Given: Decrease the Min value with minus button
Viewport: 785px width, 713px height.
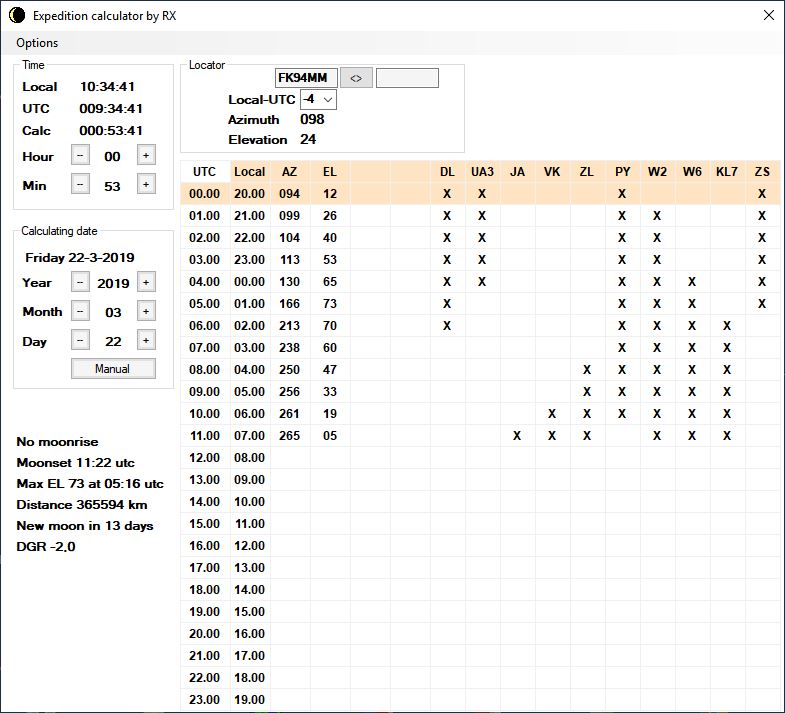Looking at the screenshot, I should pos(80,184).
